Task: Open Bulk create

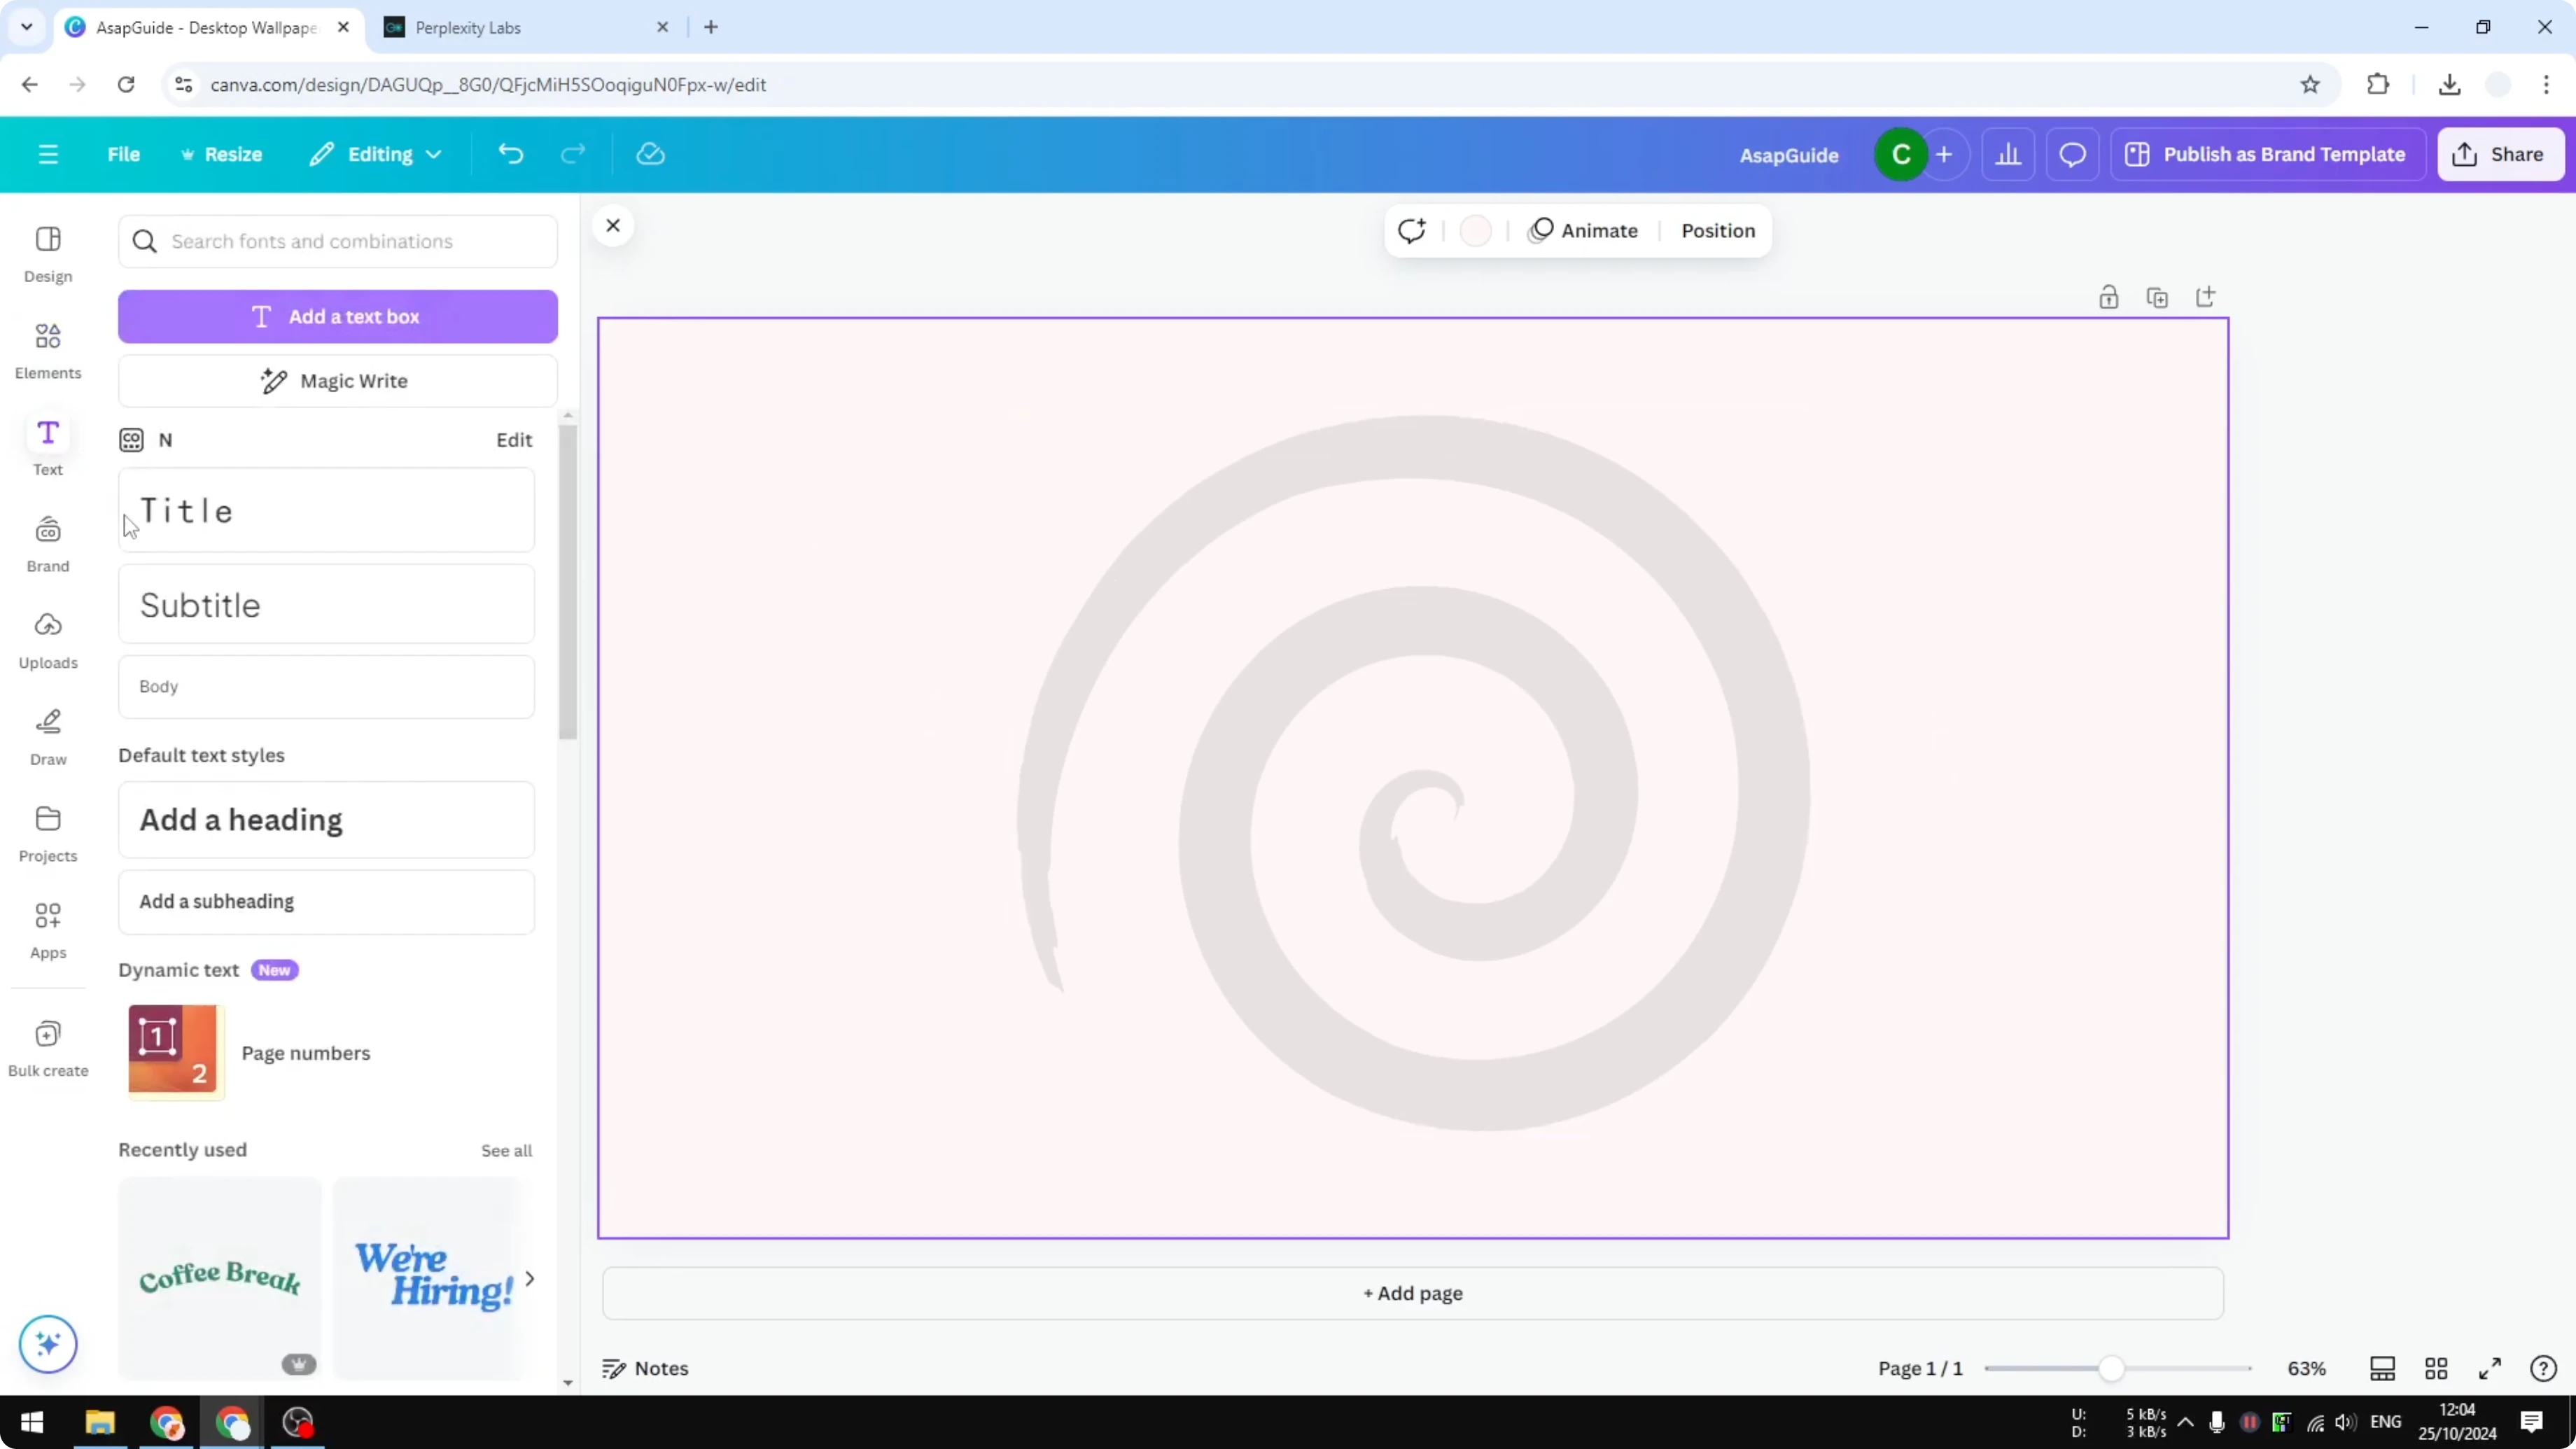Action: coord(47,1048)
